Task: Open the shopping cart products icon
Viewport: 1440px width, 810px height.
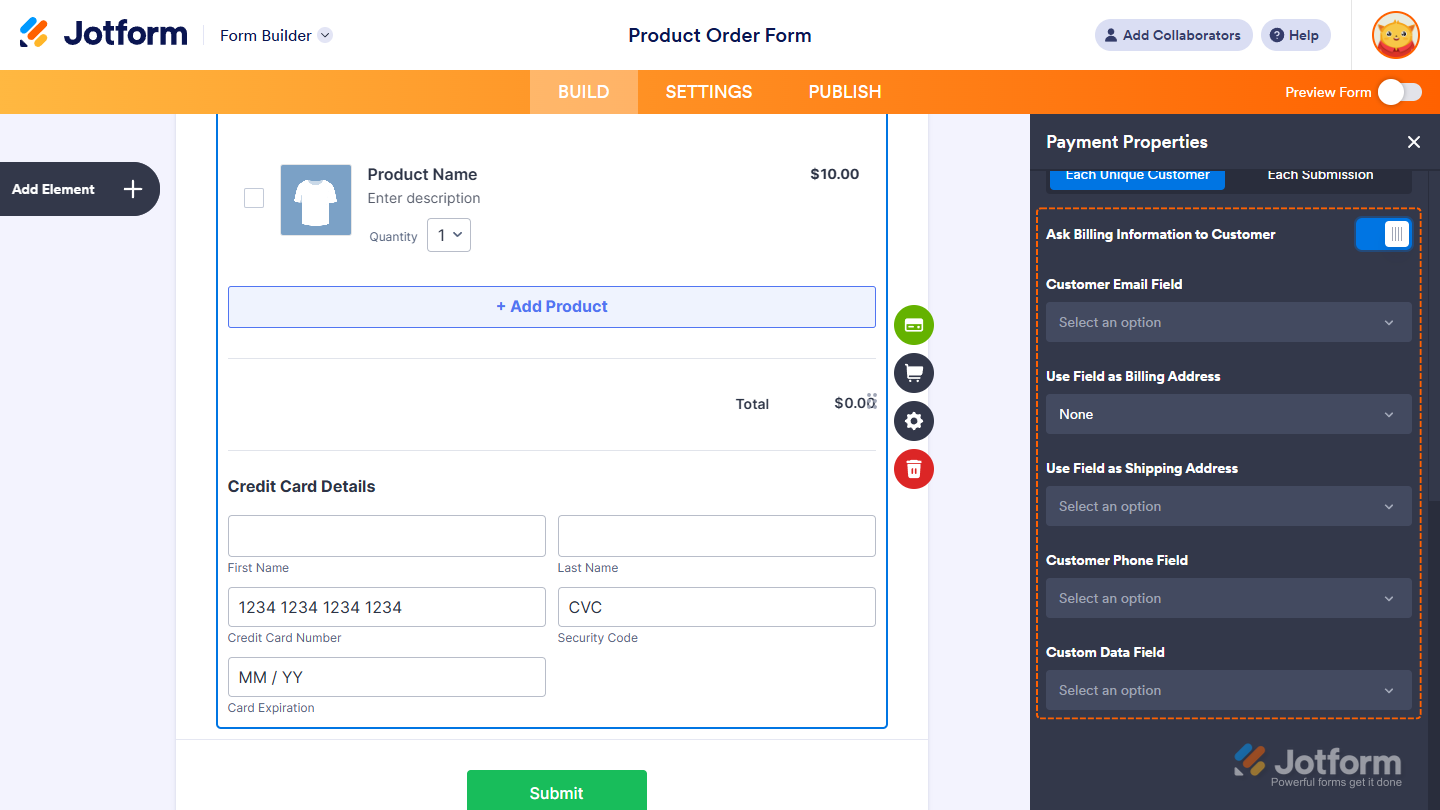Action: tap(913, 373)
